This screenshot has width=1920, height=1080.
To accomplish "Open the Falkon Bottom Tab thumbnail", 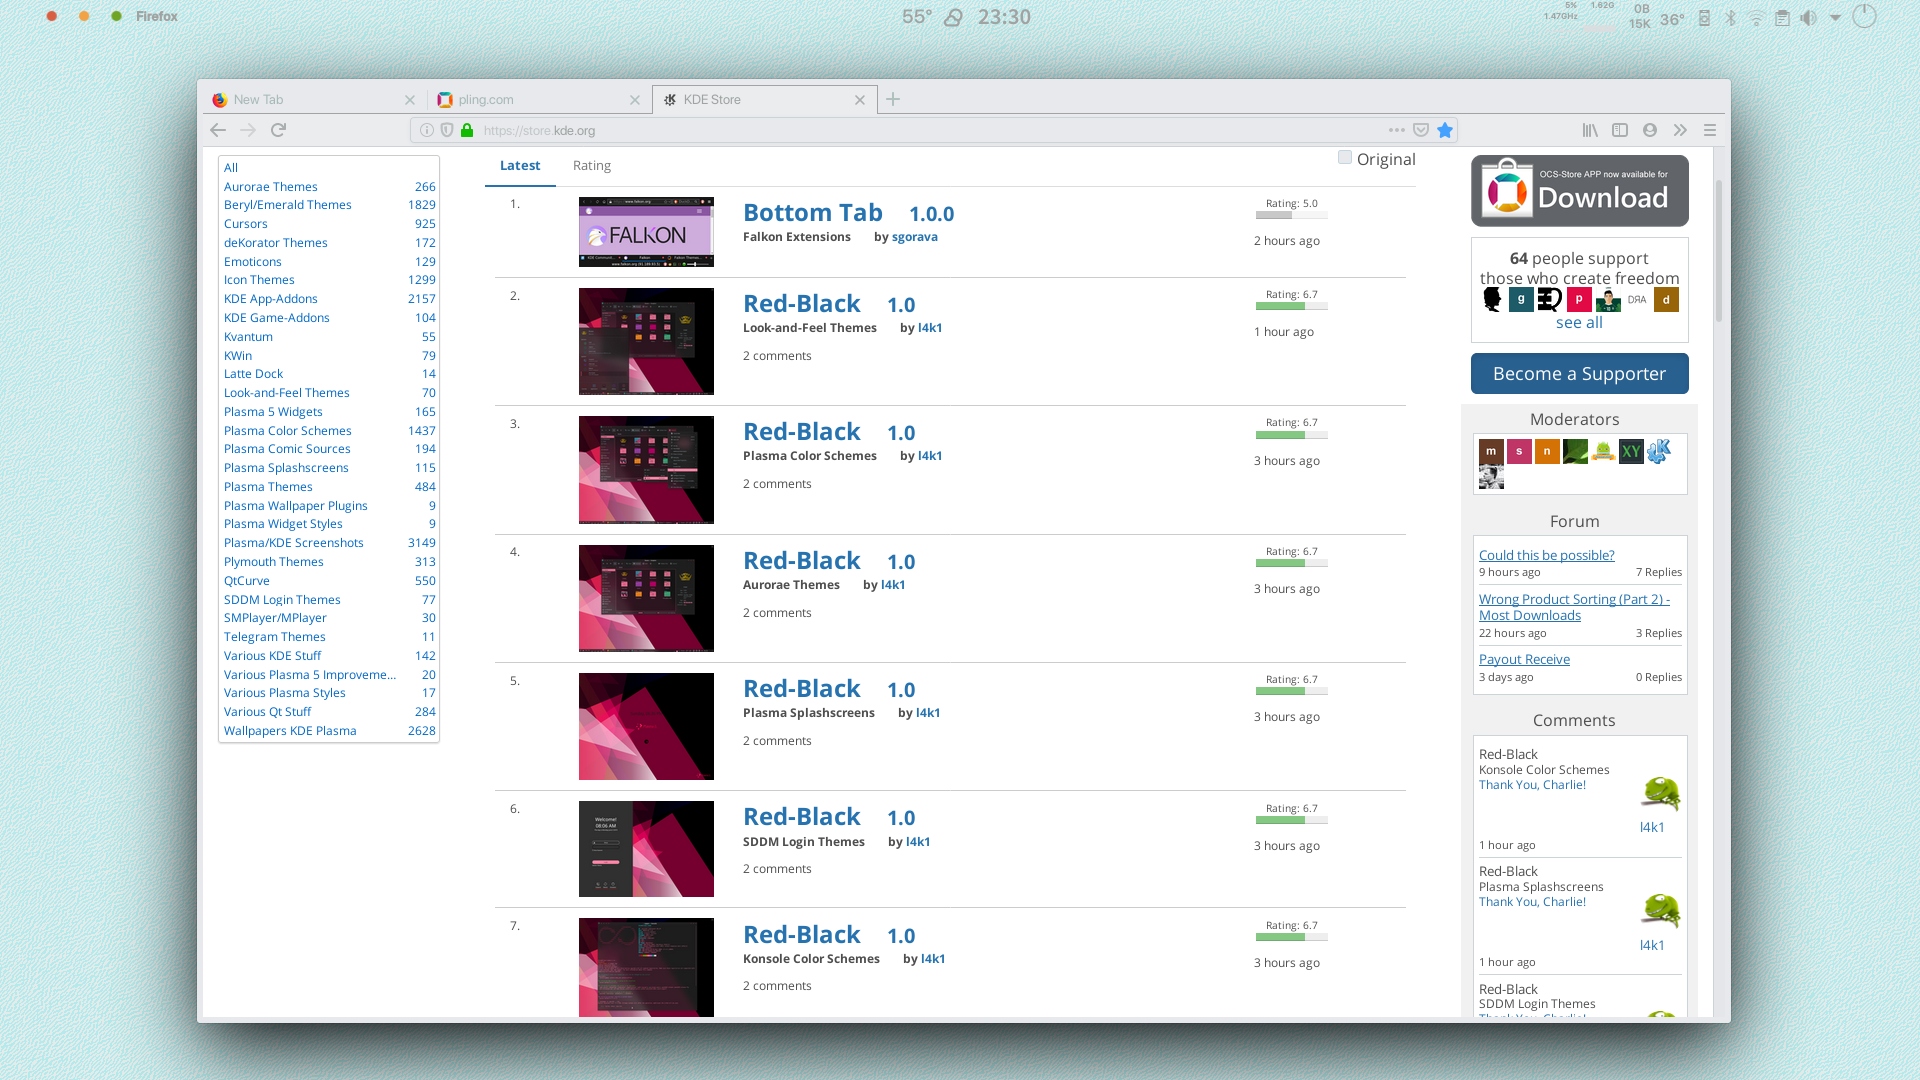I will 646,232.
